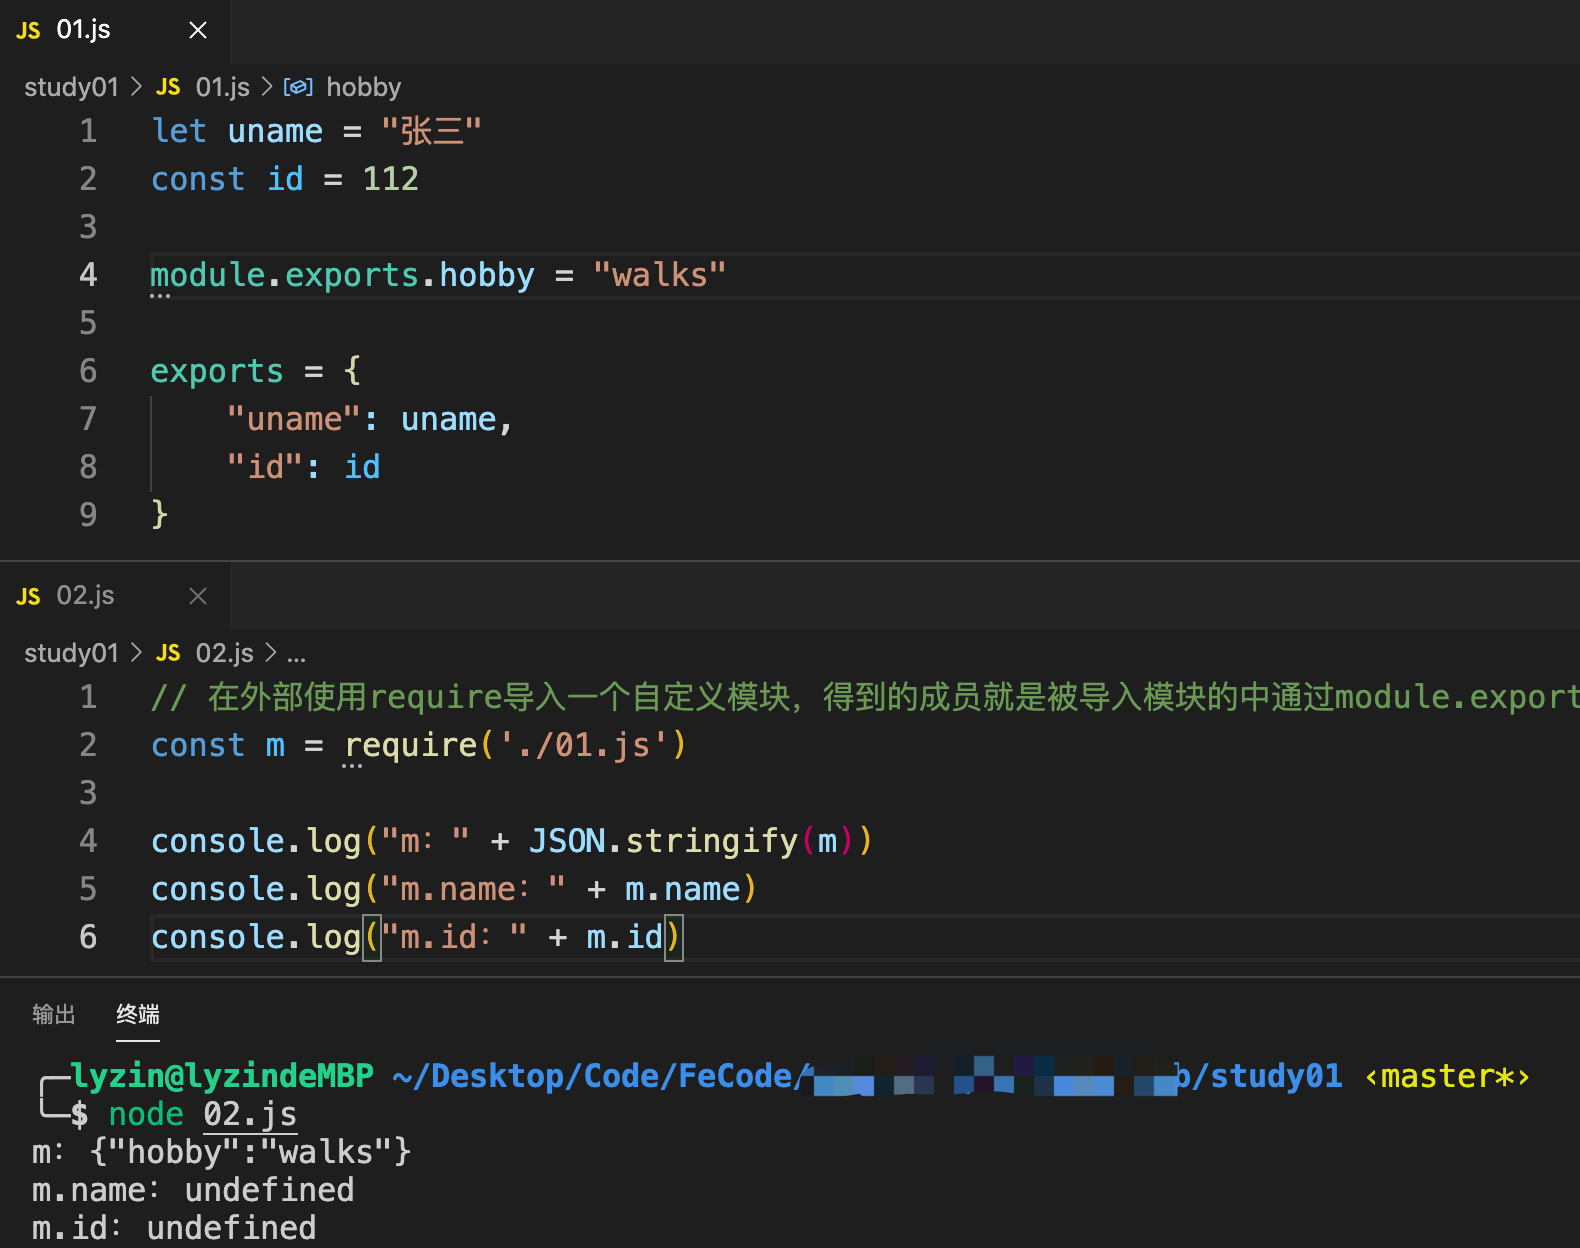Screen dimensions: 1580x1248
Task: Click '02.js' argument in the terminal command
Action: click(250, 1114)
